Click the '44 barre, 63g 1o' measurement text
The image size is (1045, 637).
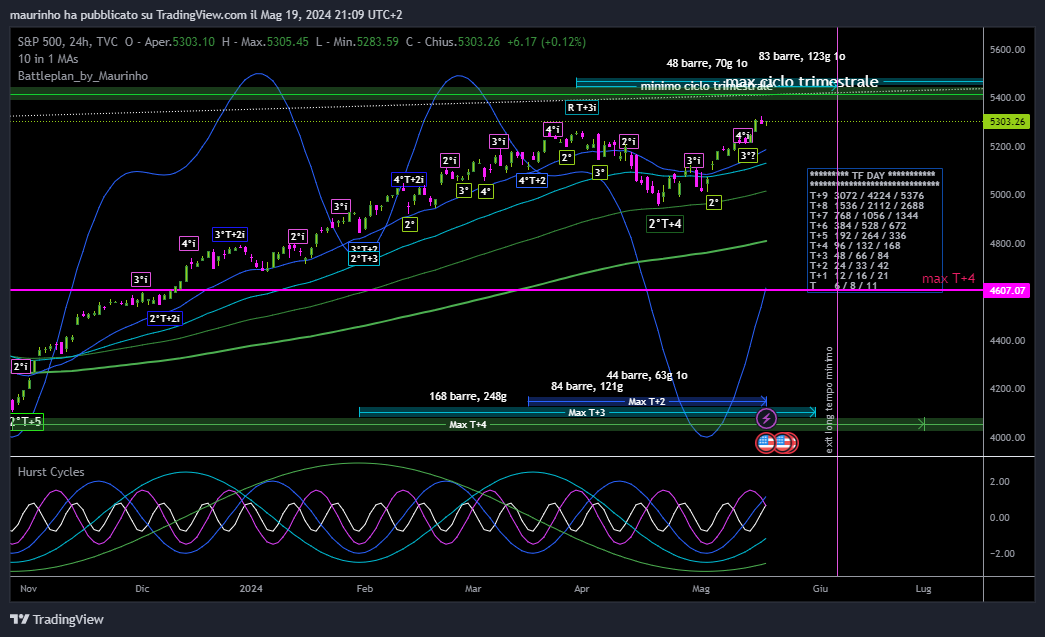pyautogui.click(x=647, y=375)
